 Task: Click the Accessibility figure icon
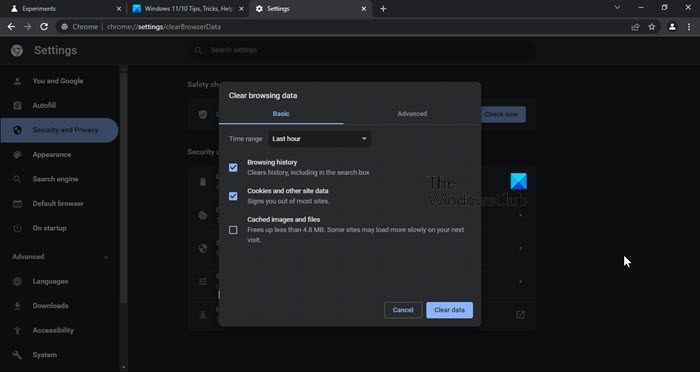(x=17, y=331)
